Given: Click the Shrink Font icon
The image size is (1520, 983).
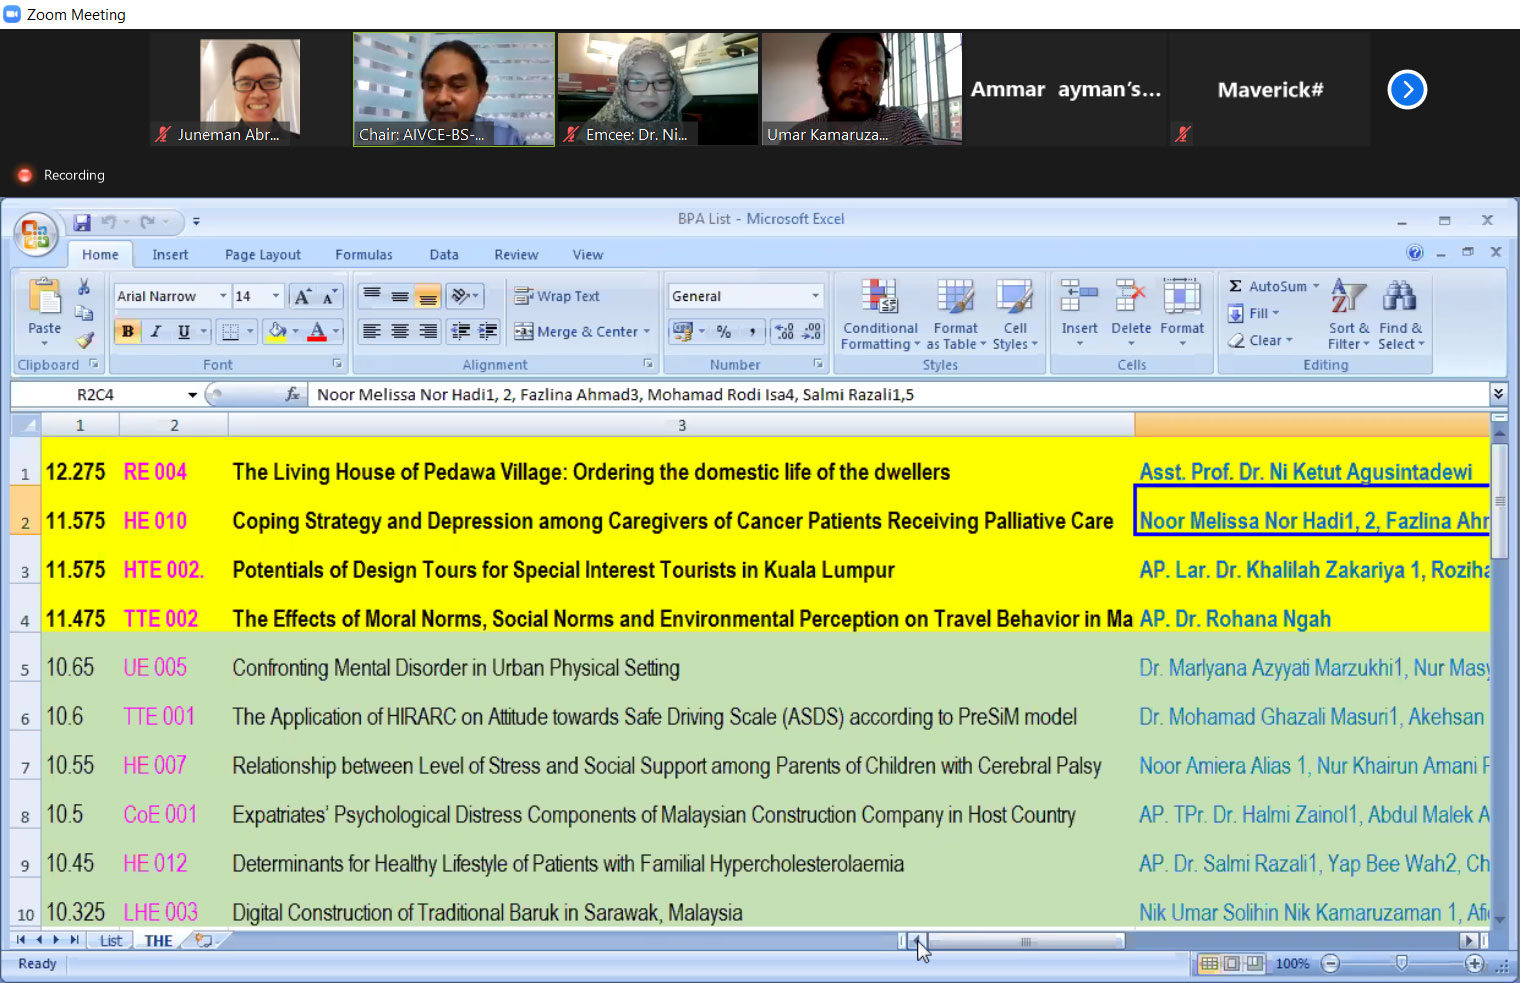Looking at the screenshot, I should tap(329, 296).
